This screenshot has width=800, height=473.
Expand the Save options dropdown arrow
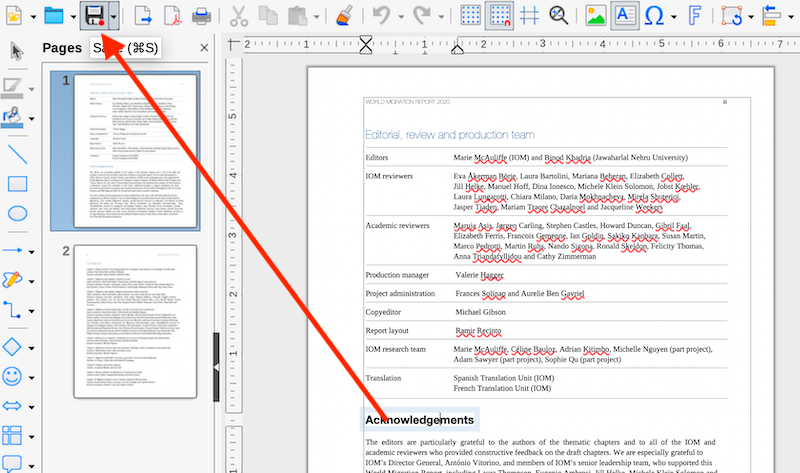coord(113,16)
